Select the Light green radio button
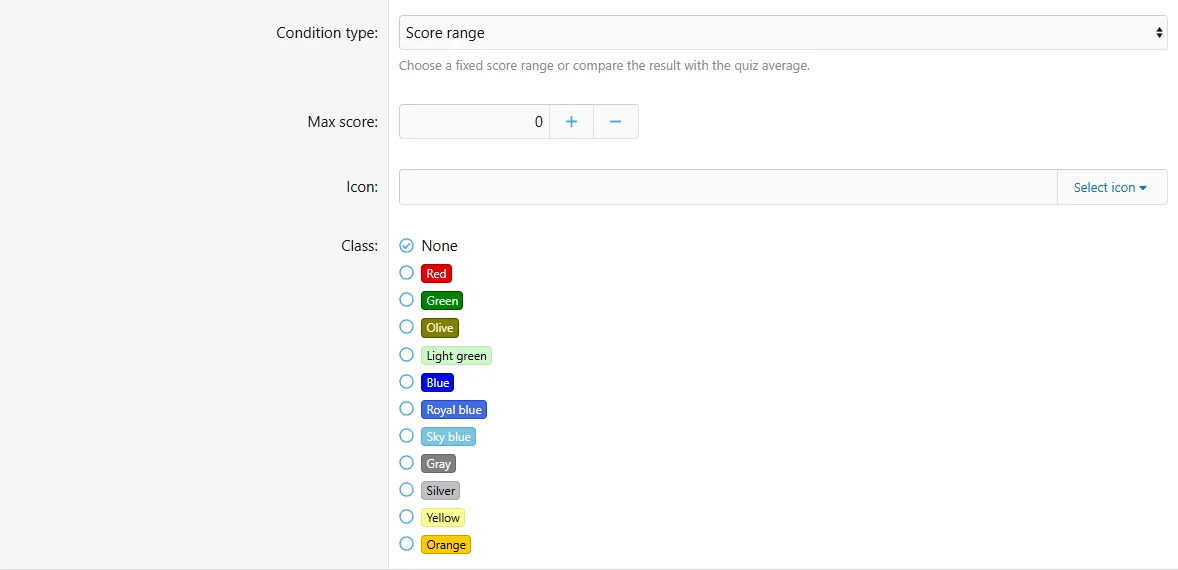The height and width of the screenshot is (570, 1178). point(406,354)
